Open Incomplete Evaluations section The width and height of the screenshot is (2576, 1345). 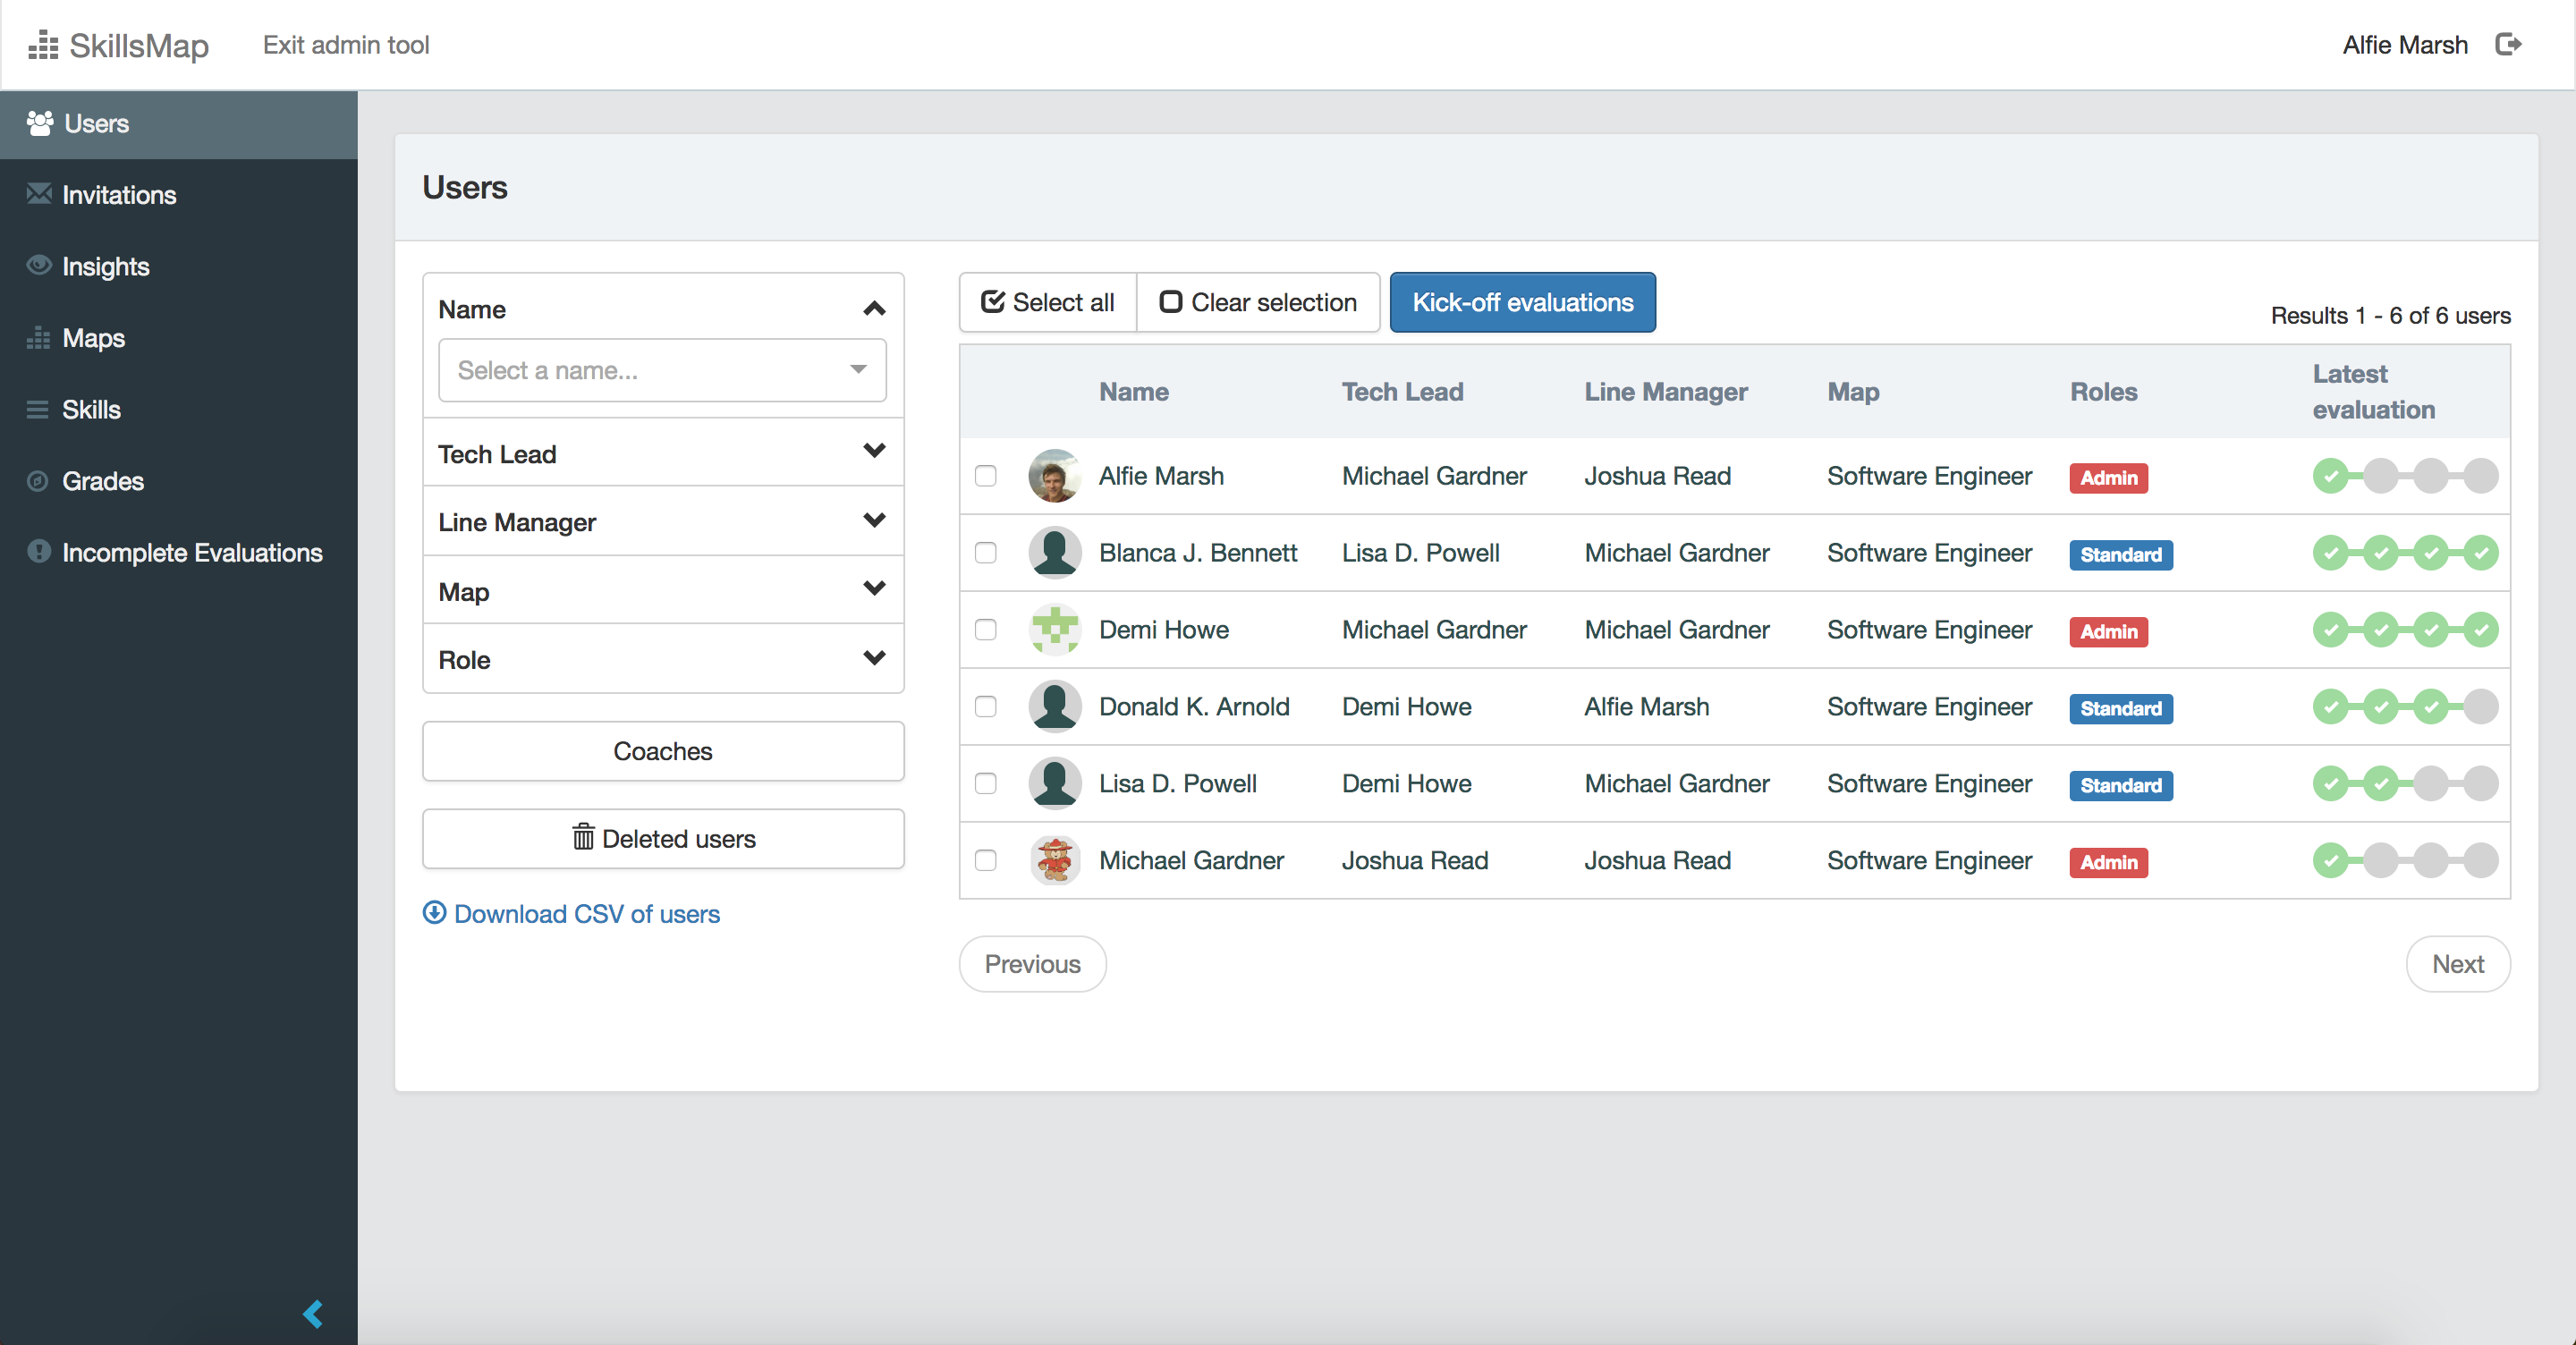tap(192, 552)
